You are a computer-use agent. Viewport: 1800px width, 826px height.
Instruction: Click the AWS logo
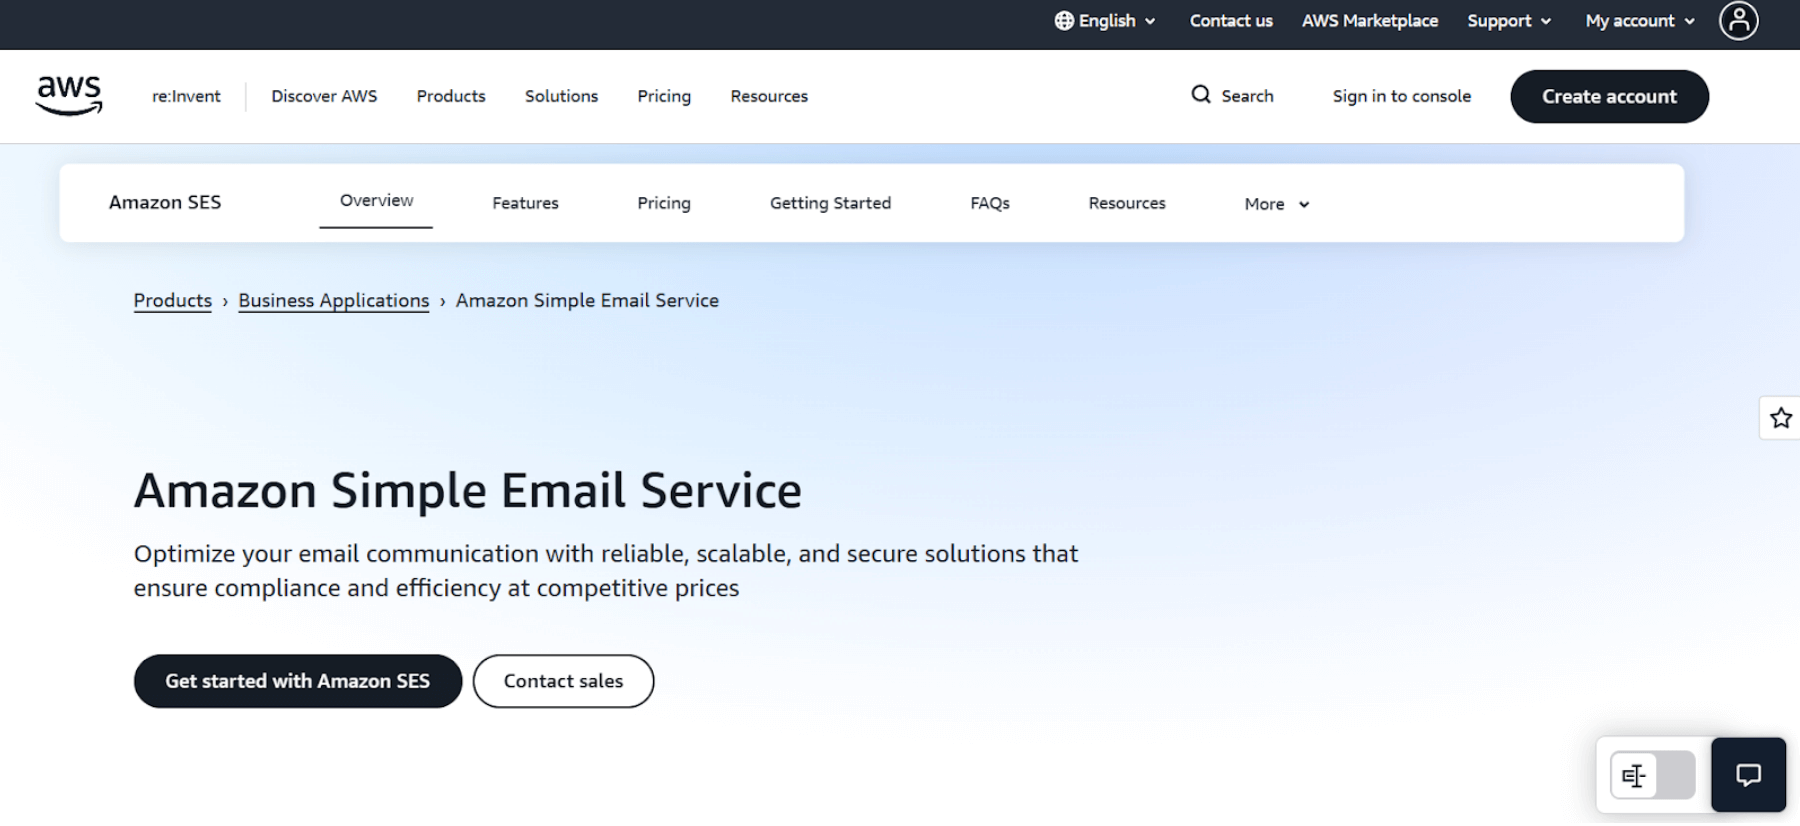click(69, 95)
